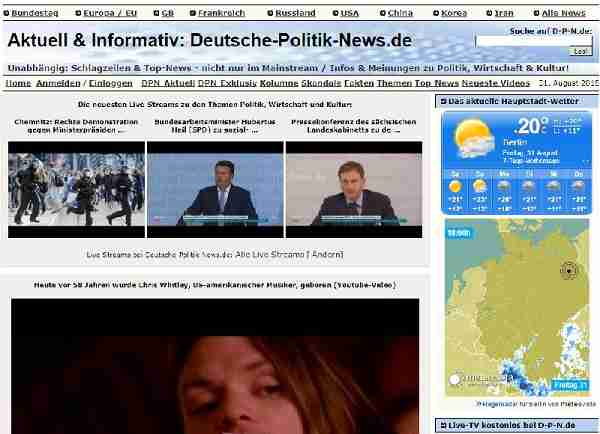600x434 pixels.
Task: Open the Skandale section
Action: coord(321,83)
